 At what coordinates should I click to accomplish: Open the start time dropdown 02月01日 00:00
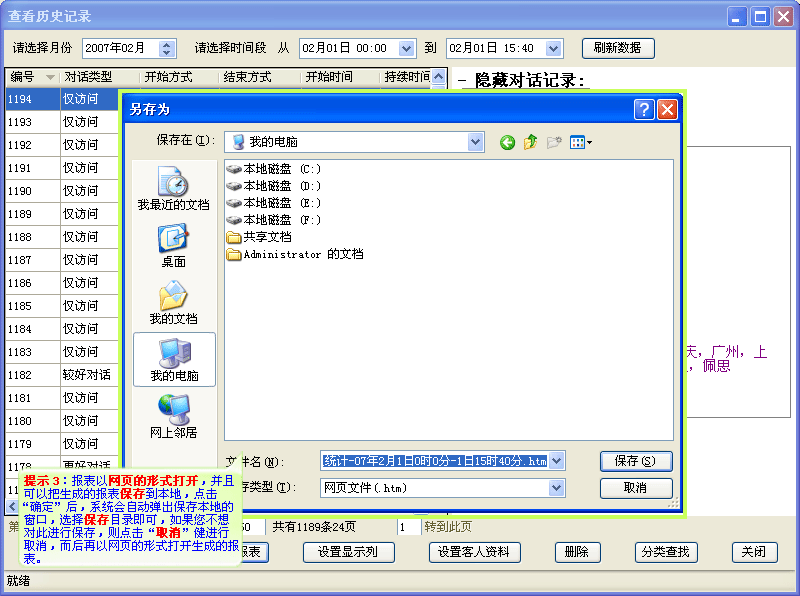406,48
